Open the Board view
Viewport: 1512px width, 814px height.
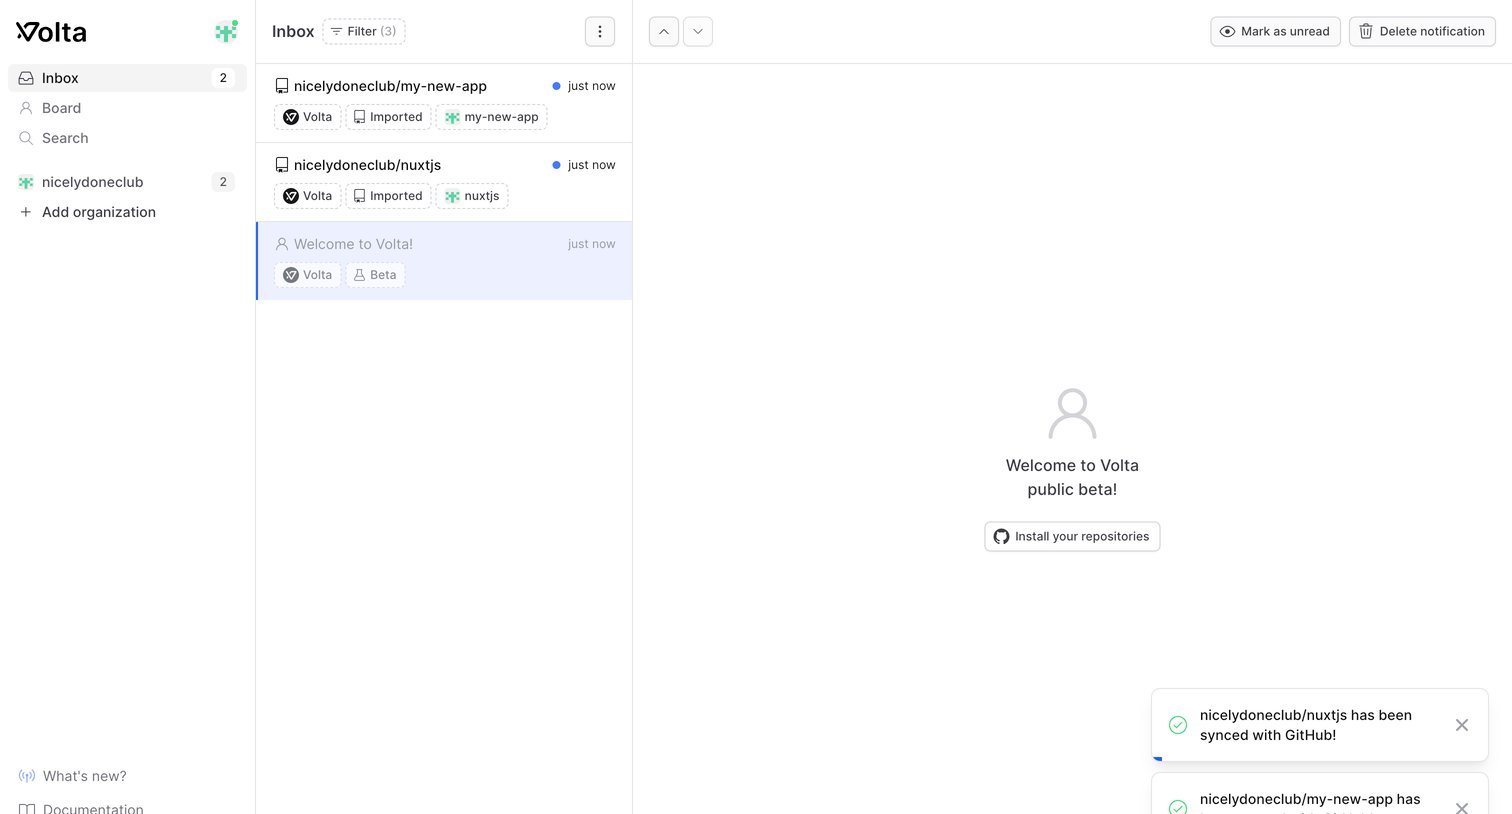(61, 108)
